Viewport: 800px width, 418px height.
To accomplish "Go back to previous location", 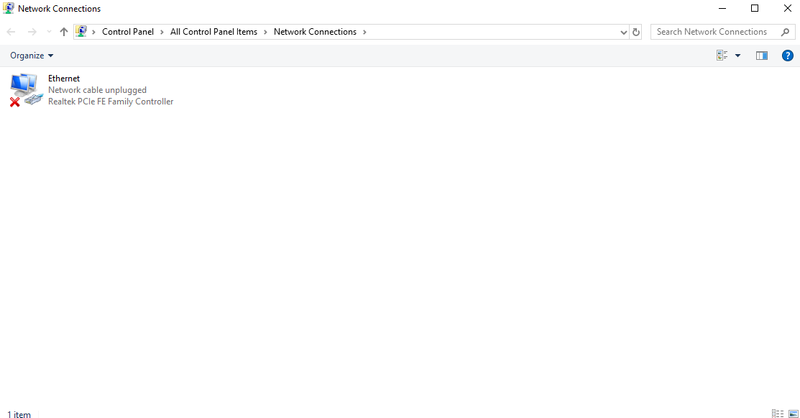I will coord(11,32).
